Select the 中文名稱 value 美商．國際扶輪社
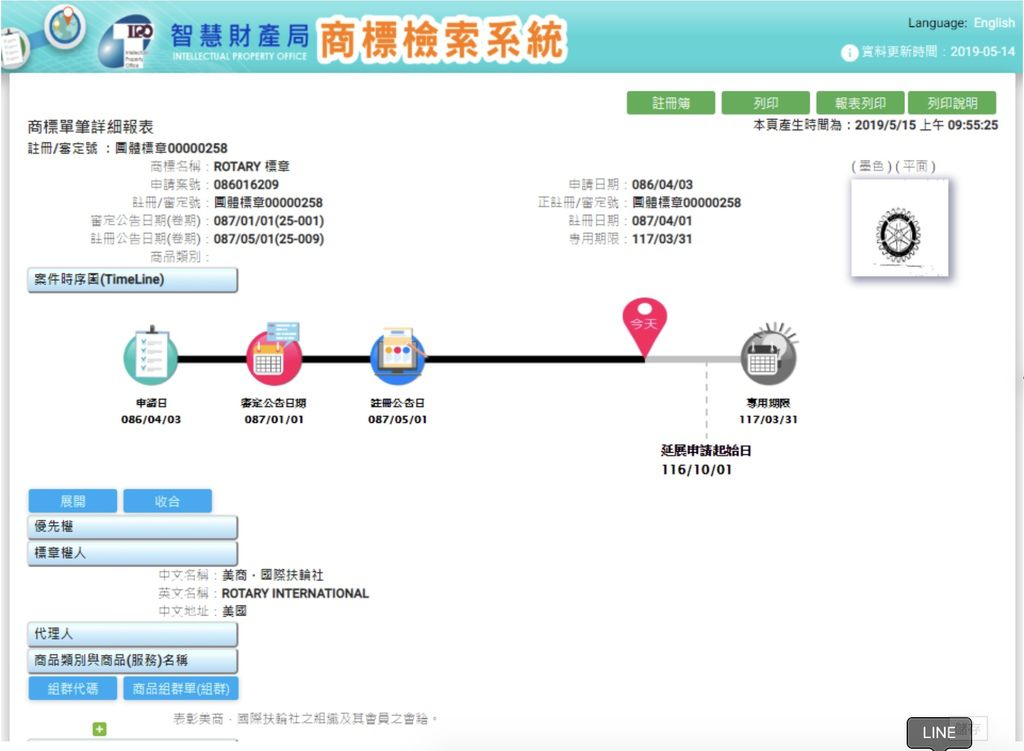The width and height of the screenshot is (1024, 751). [x=273, y=575]
